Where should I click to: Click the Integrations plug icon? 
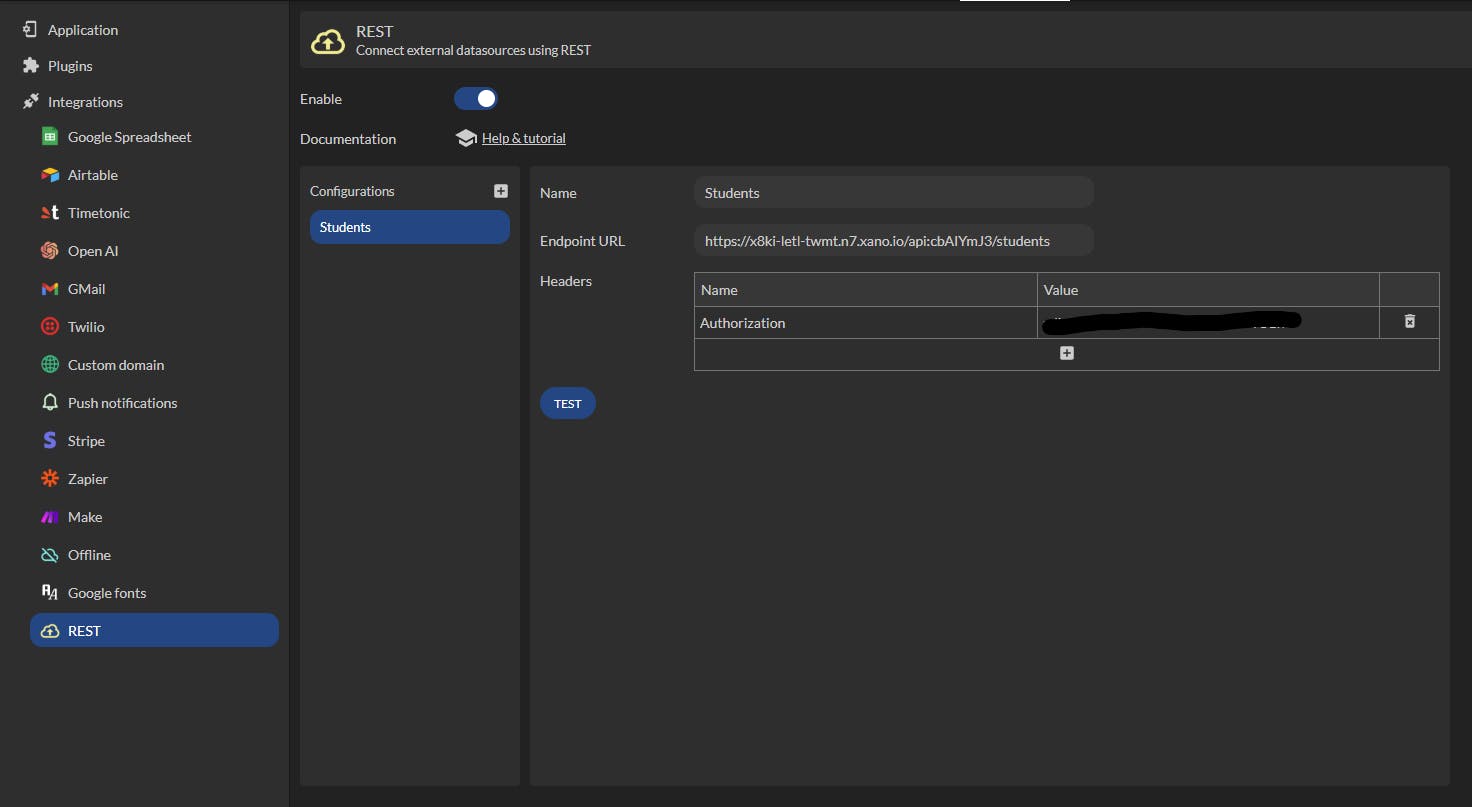[x=30, y=102]
